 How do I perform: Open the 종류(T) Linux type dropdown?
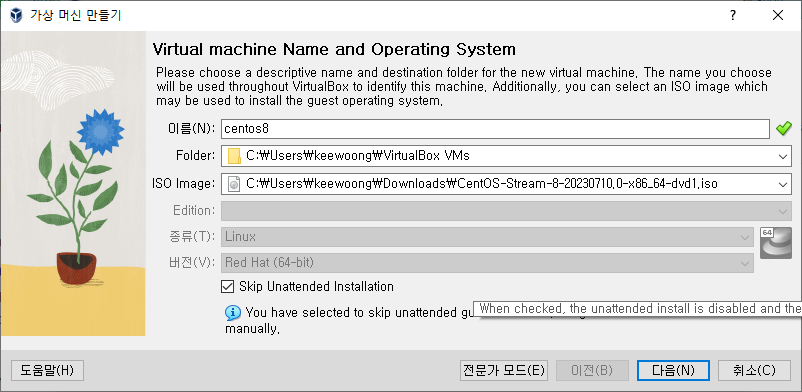[487, 237]
